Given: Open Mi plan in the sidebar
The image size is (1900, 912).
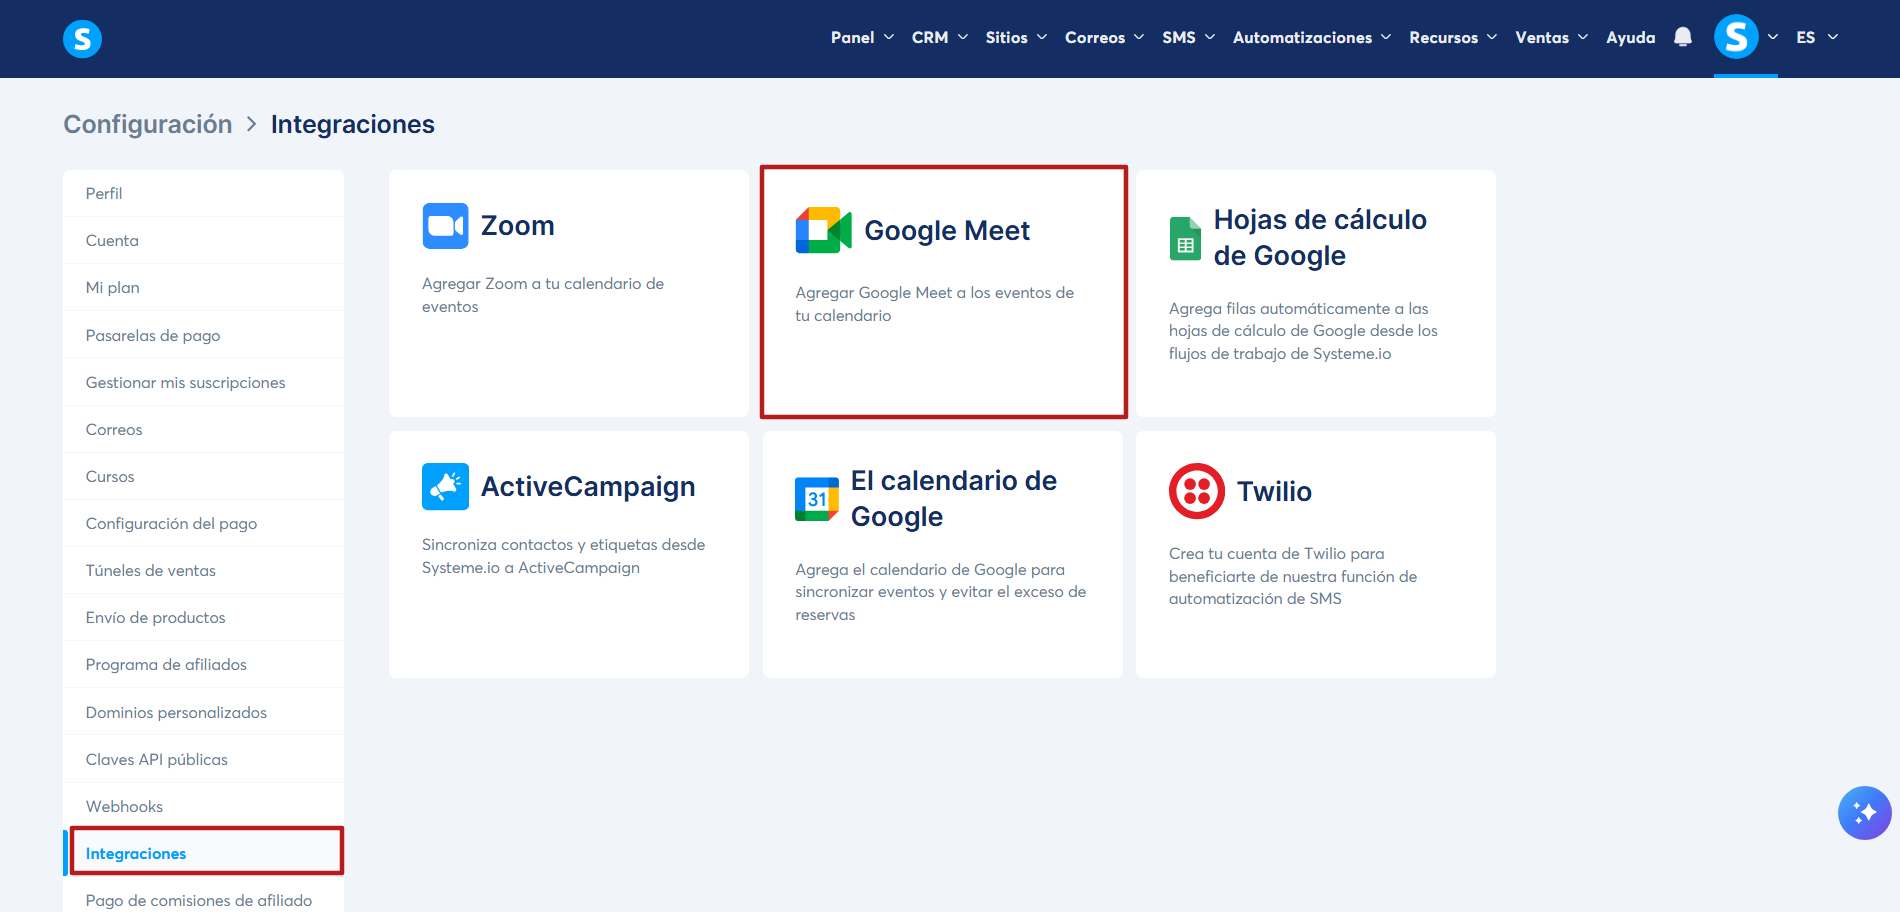Looking at the screenshot, I should 204,288.
